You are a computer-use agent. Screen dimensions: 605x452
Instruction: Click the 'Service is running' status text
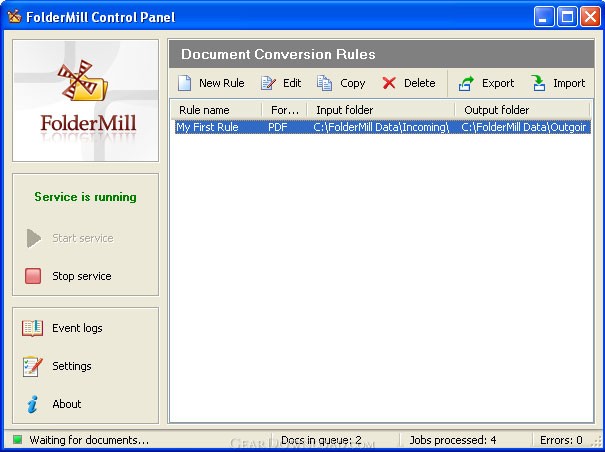pyautogui.click(x=85, y=197)
